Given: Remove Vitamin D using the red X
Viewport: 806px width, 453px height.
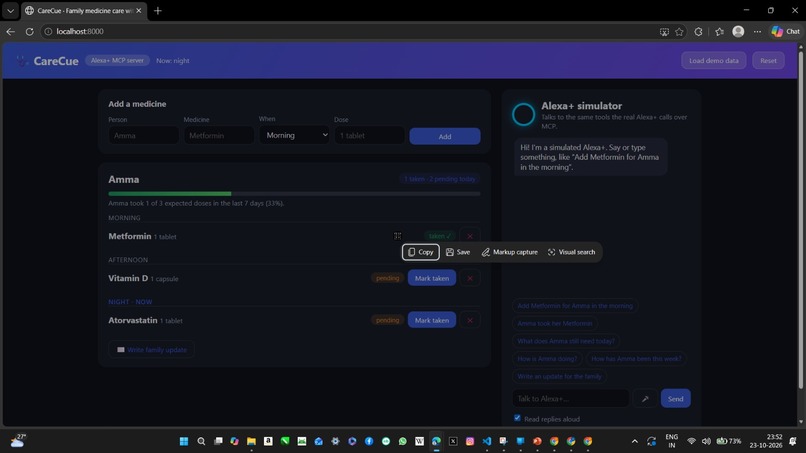Looking at the screenshot, I should click(470, 278).
